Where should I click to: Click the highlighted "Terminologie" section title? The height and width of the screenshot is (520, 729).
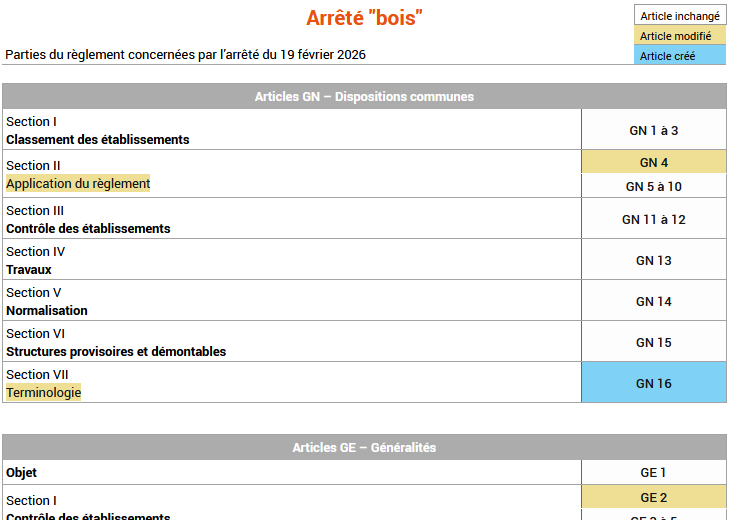pyautogui.click(x=43, y=393)
